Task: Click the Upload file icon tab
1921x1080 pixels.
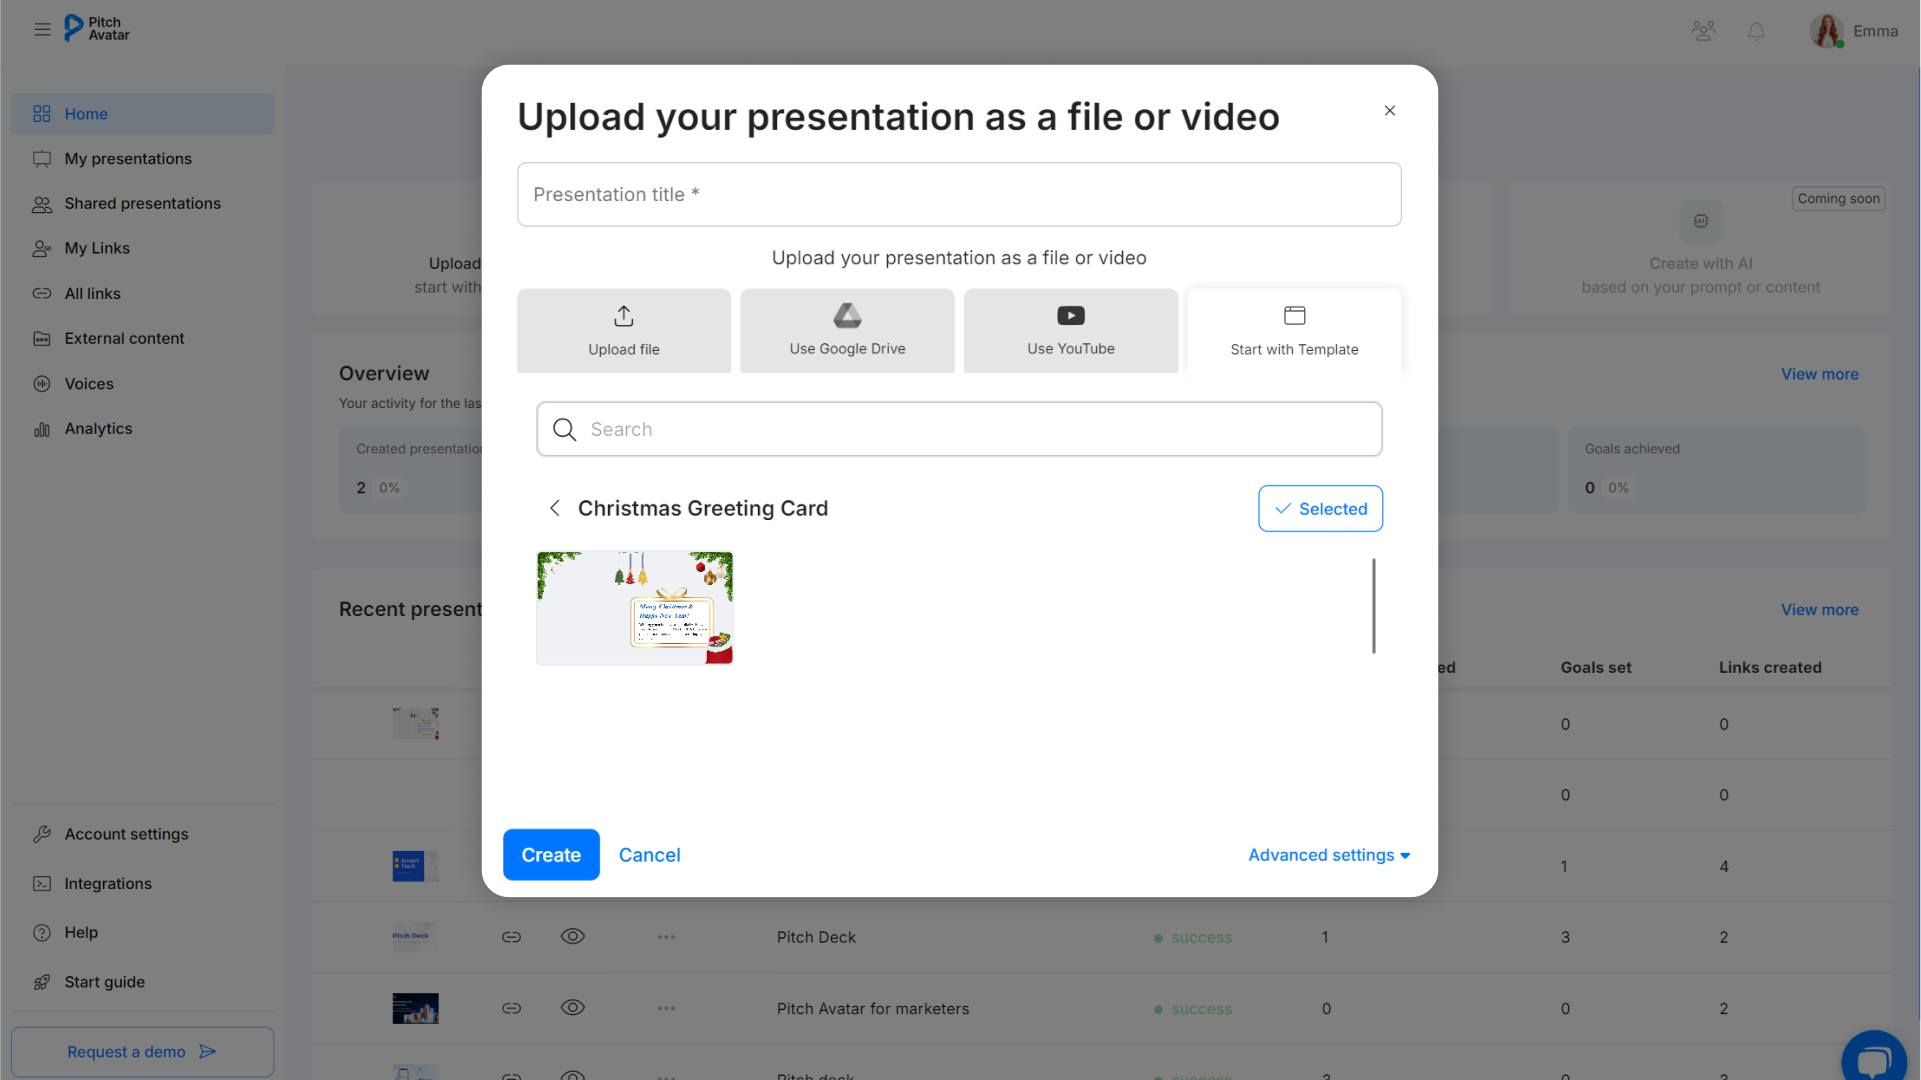Action: (x=624, y=330)
